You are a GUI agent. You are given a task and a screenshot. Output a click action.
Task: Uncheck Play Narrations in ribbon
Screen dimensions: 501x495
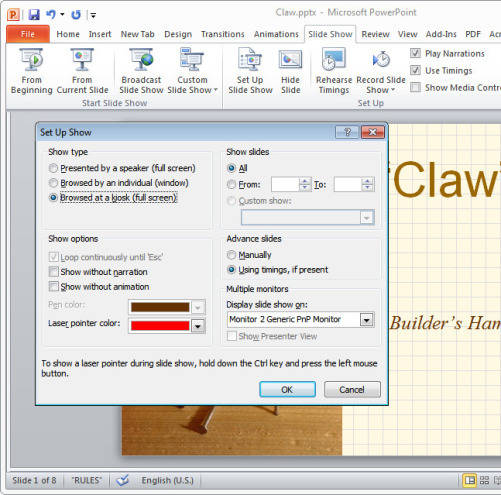(415, 53)
